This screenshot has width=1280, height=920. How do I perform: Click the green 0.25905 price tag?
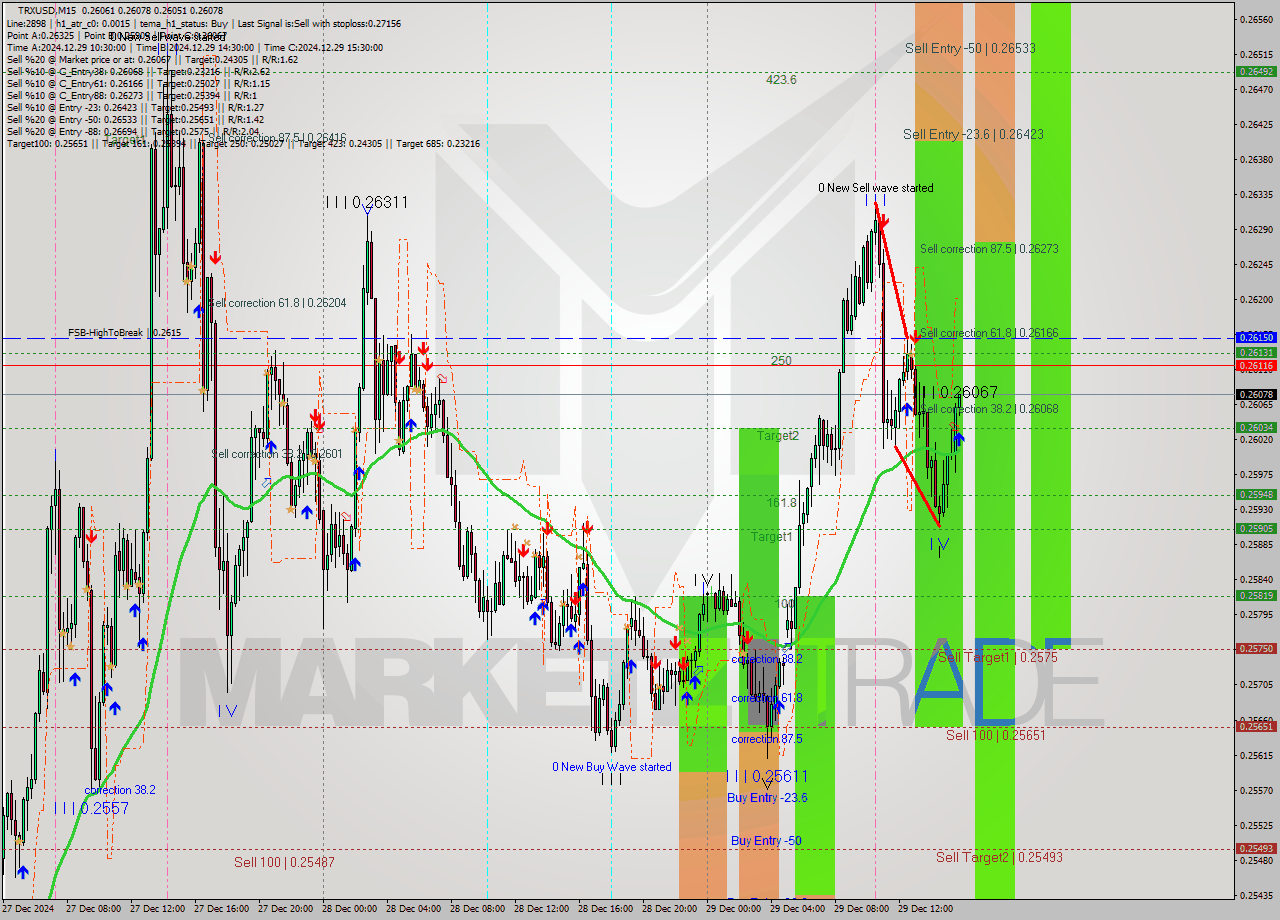point(1256,528)
